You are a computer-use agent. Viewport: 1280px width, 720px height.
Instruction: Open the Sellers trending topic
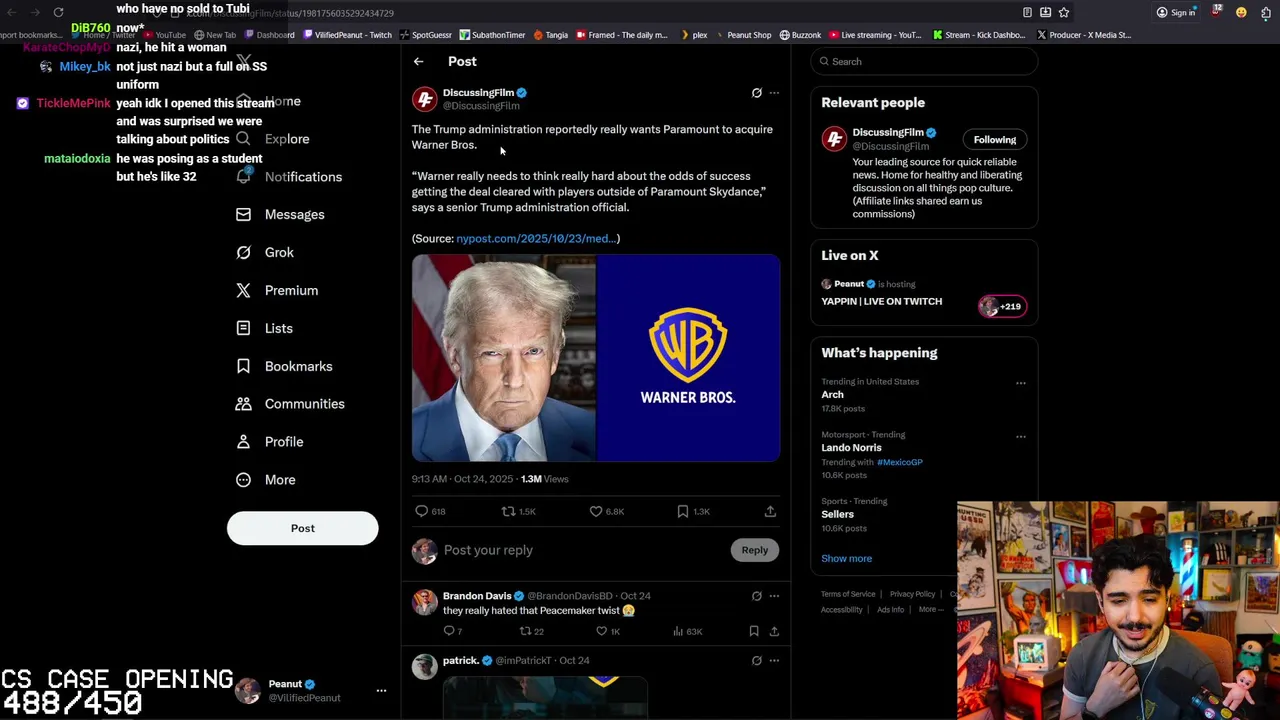pos(837,514)
